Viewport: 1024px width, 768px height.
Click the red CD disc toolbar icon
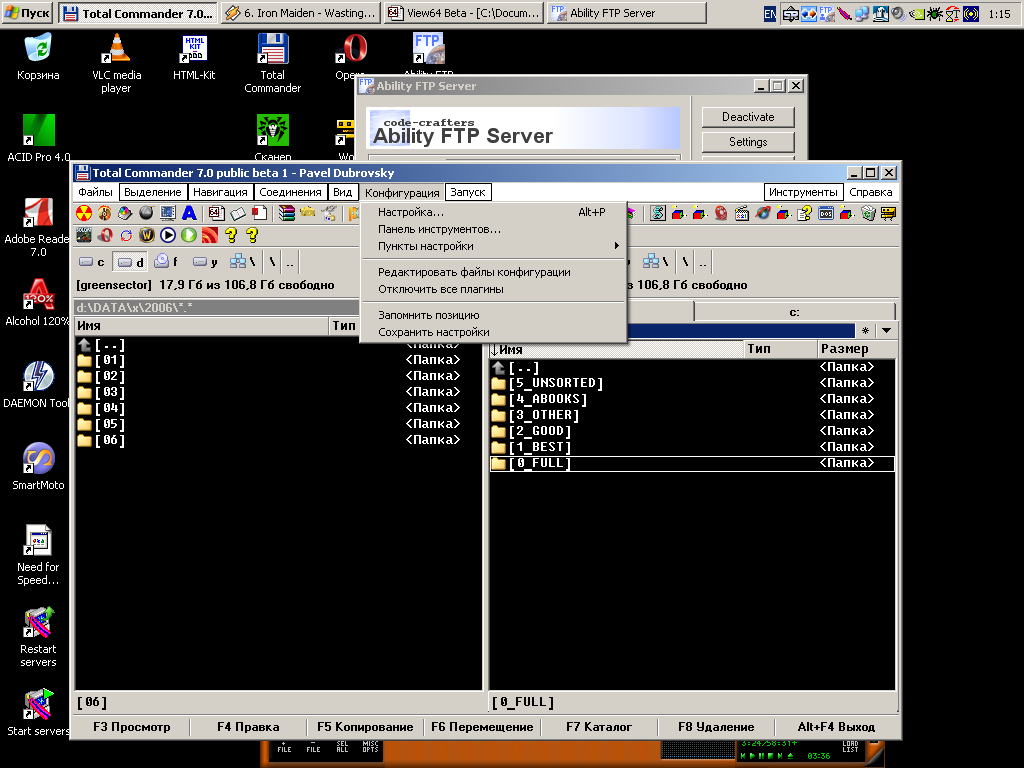point(721,213)
